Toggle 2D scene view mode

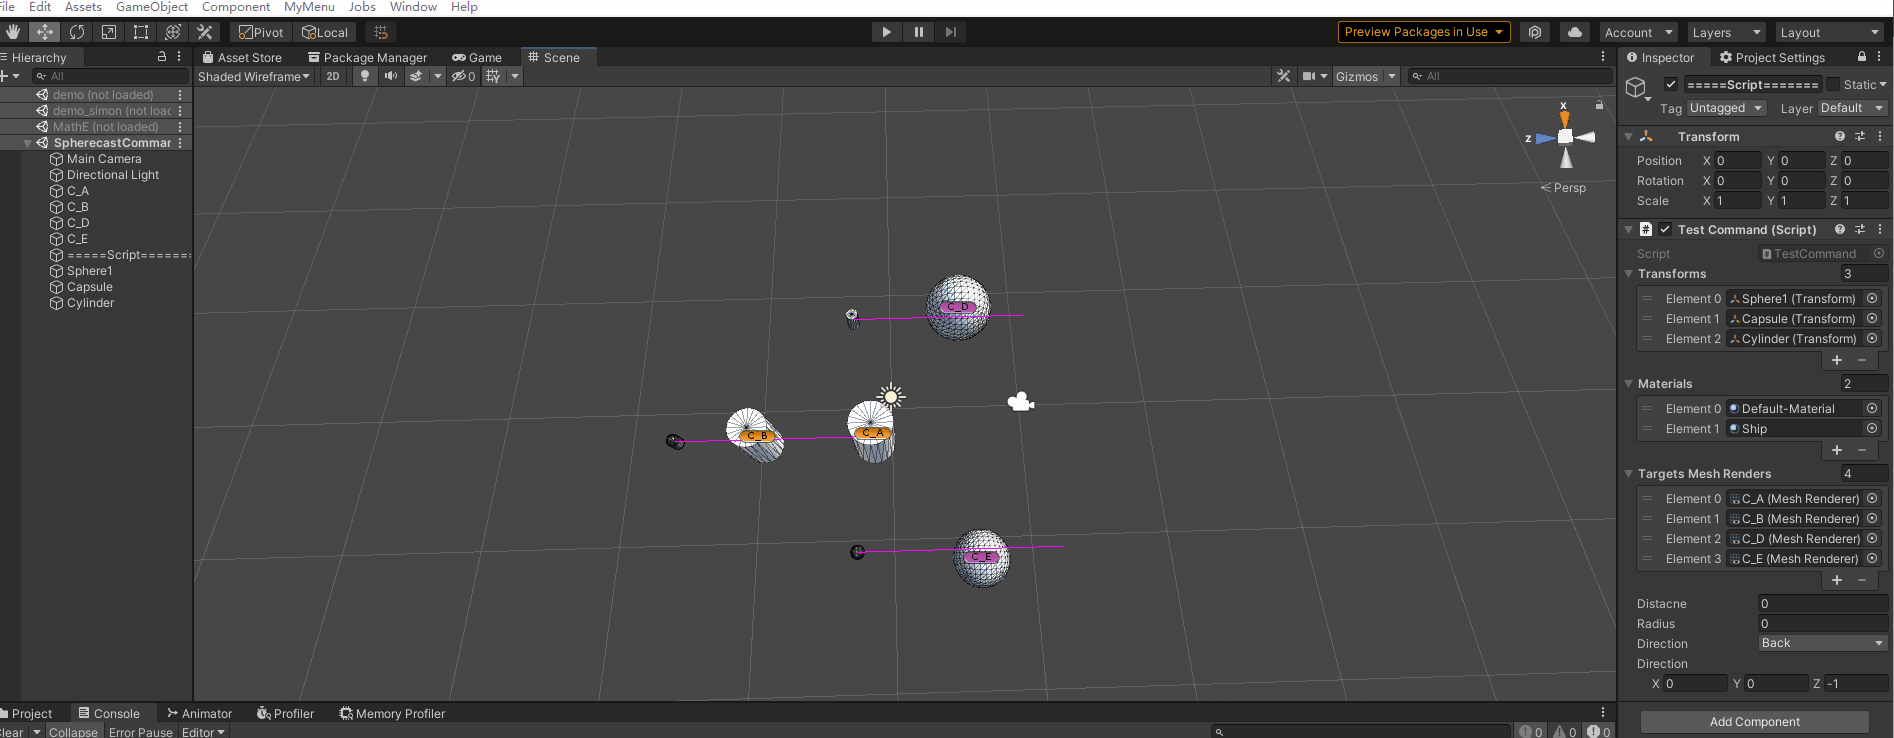pyautogui.click(x=333, y=76)
